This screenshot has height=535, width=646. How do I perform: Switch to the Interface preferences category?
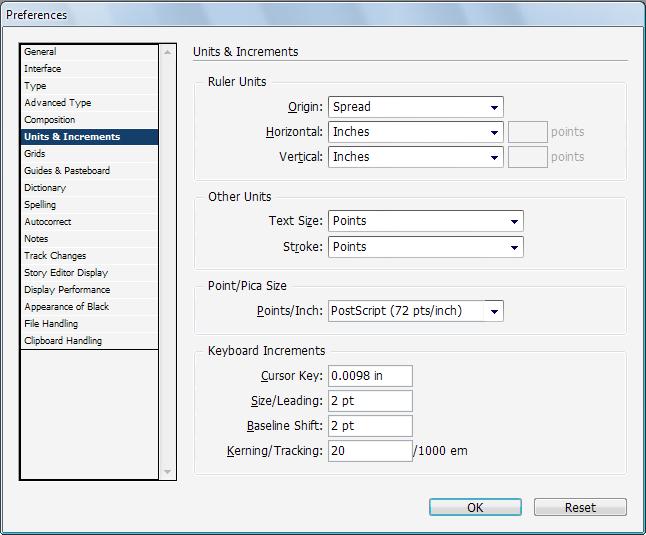click(x=89, y=69)
